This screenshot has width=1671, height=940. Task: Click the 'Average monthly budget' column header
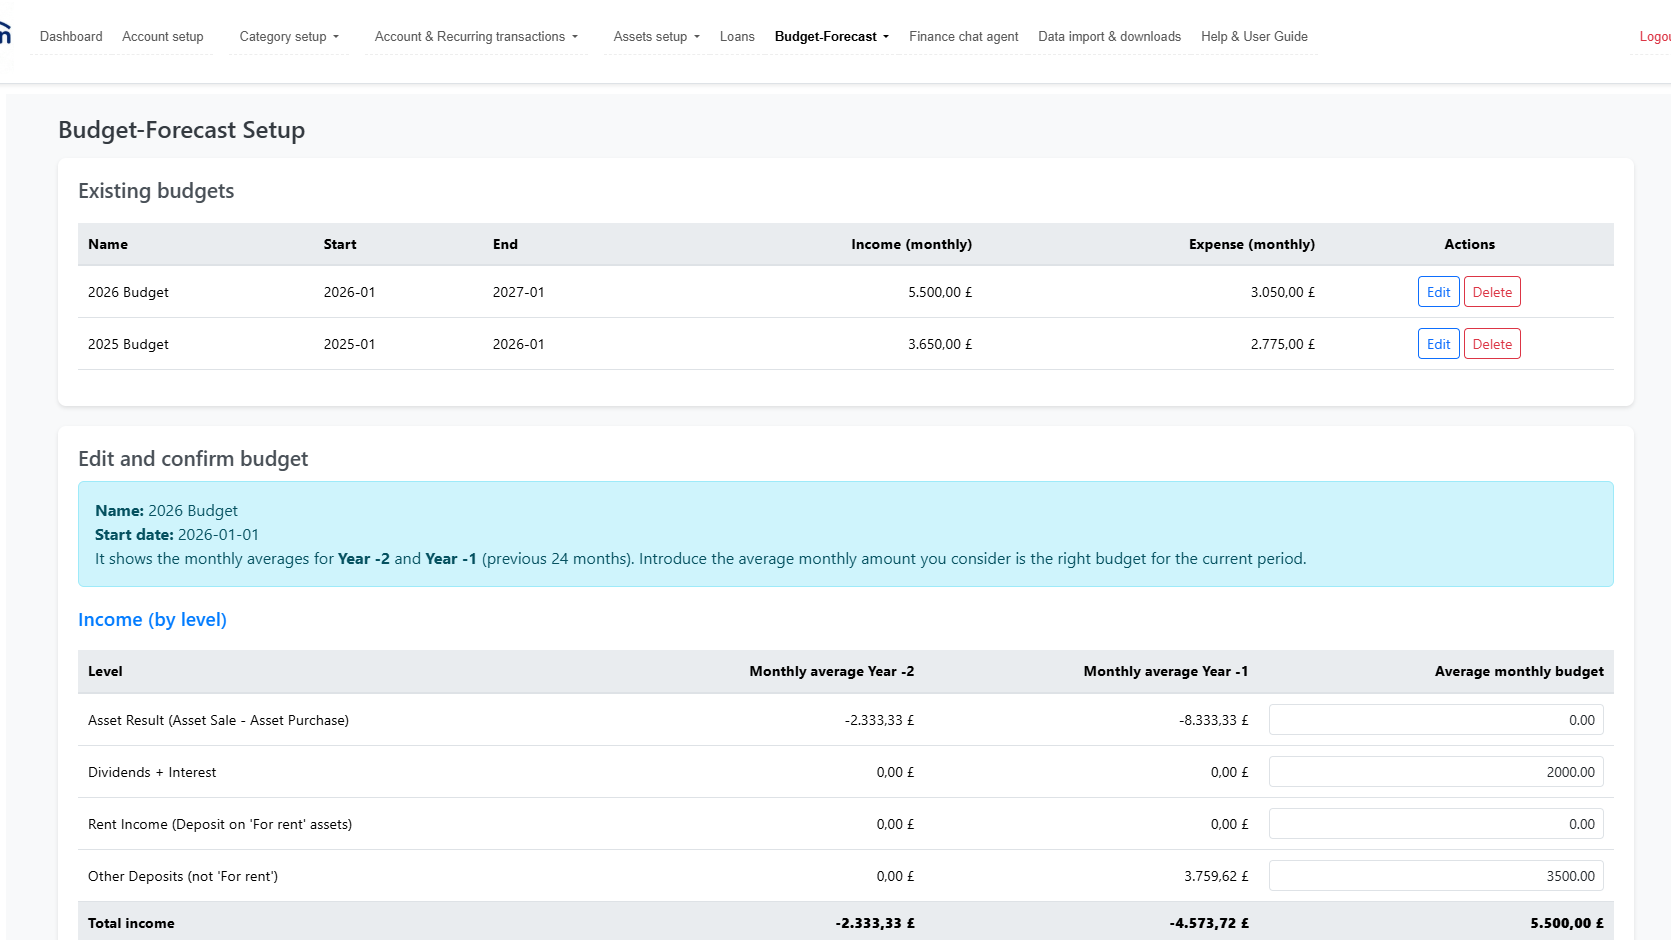click(1519, 671)
